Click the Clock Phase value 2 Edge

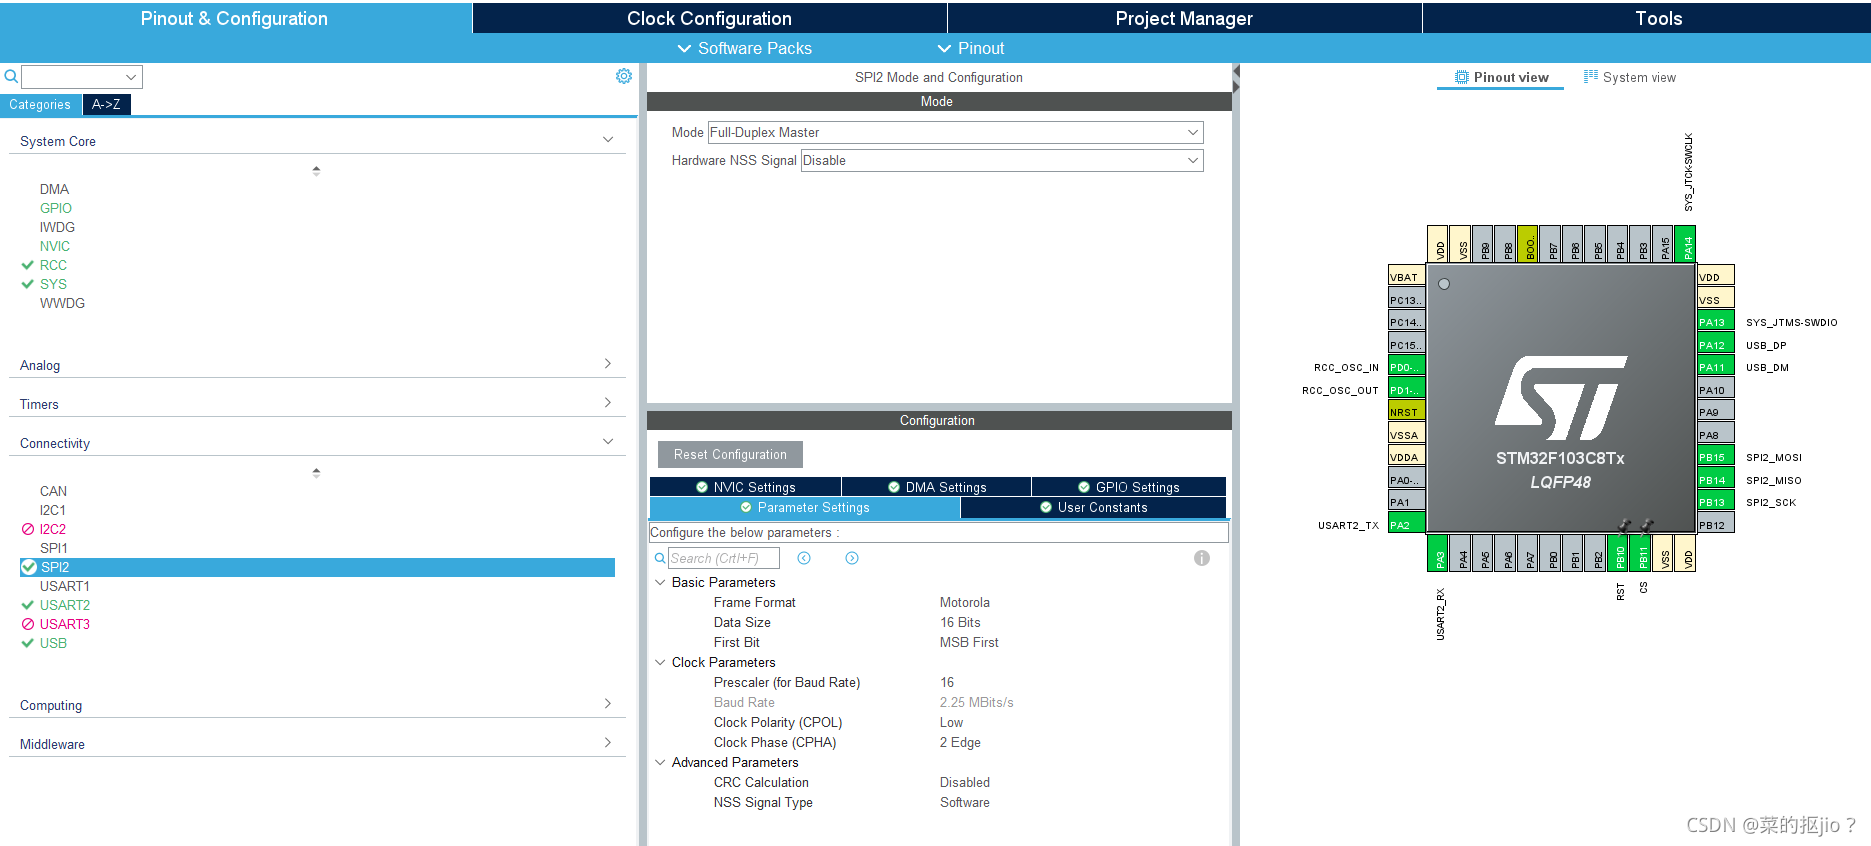(x=960, y=742)
